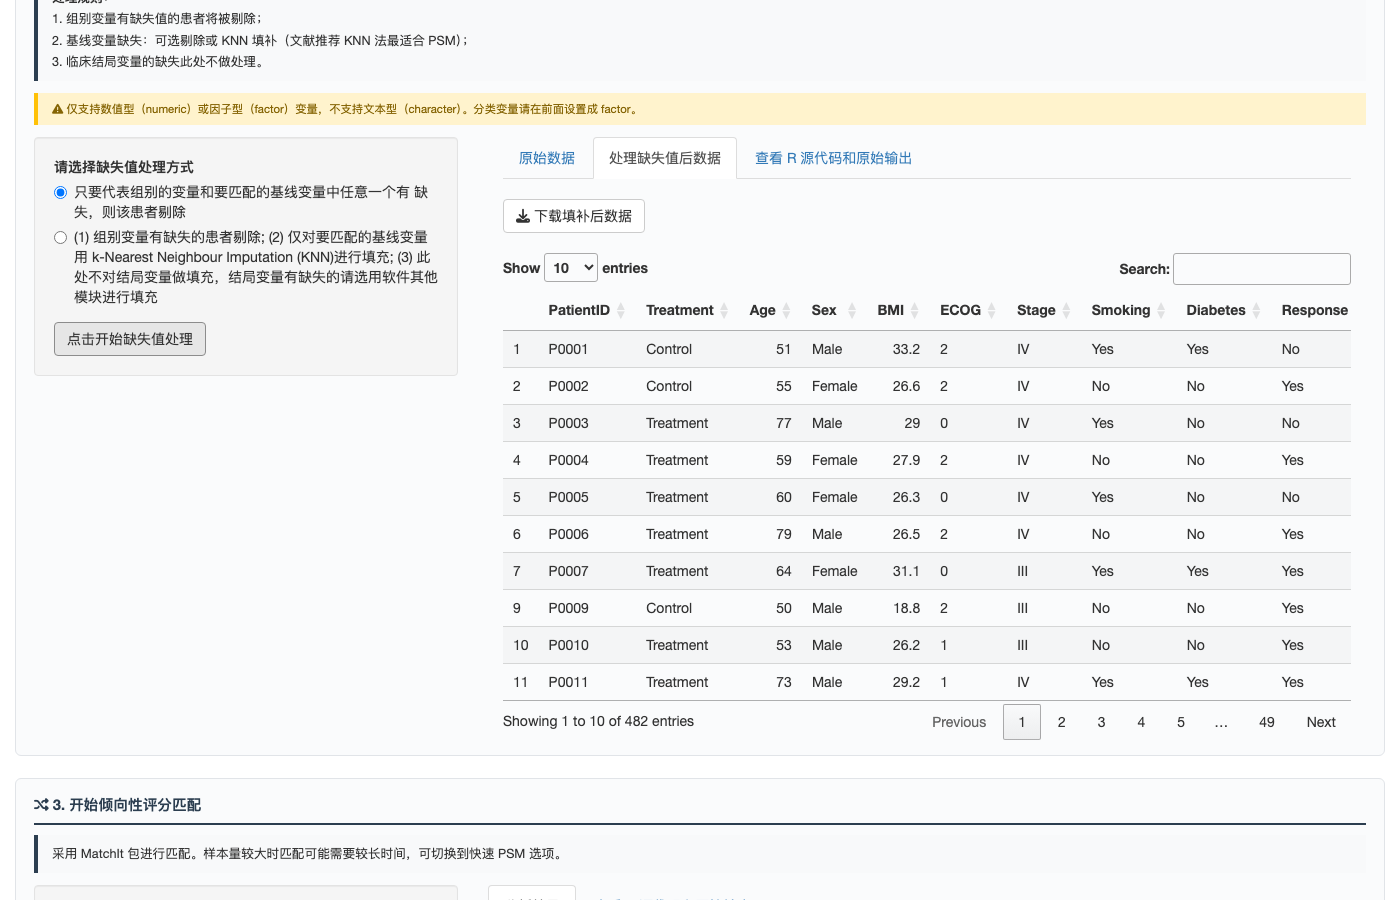Sort table by Diabetes column arrows
This screenshot has height=900, width=1400.
pos(1256,311)
